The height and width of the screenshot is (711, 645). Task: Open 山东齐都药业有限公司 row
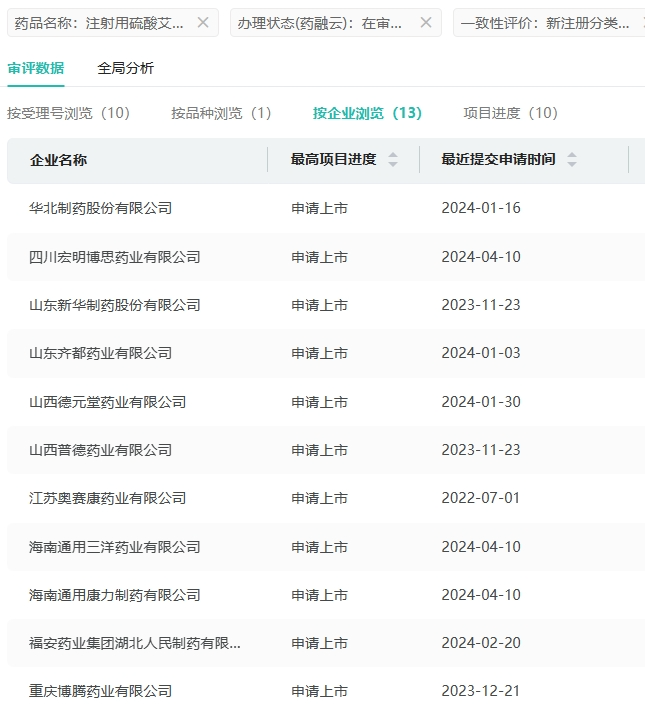point(326,353)
